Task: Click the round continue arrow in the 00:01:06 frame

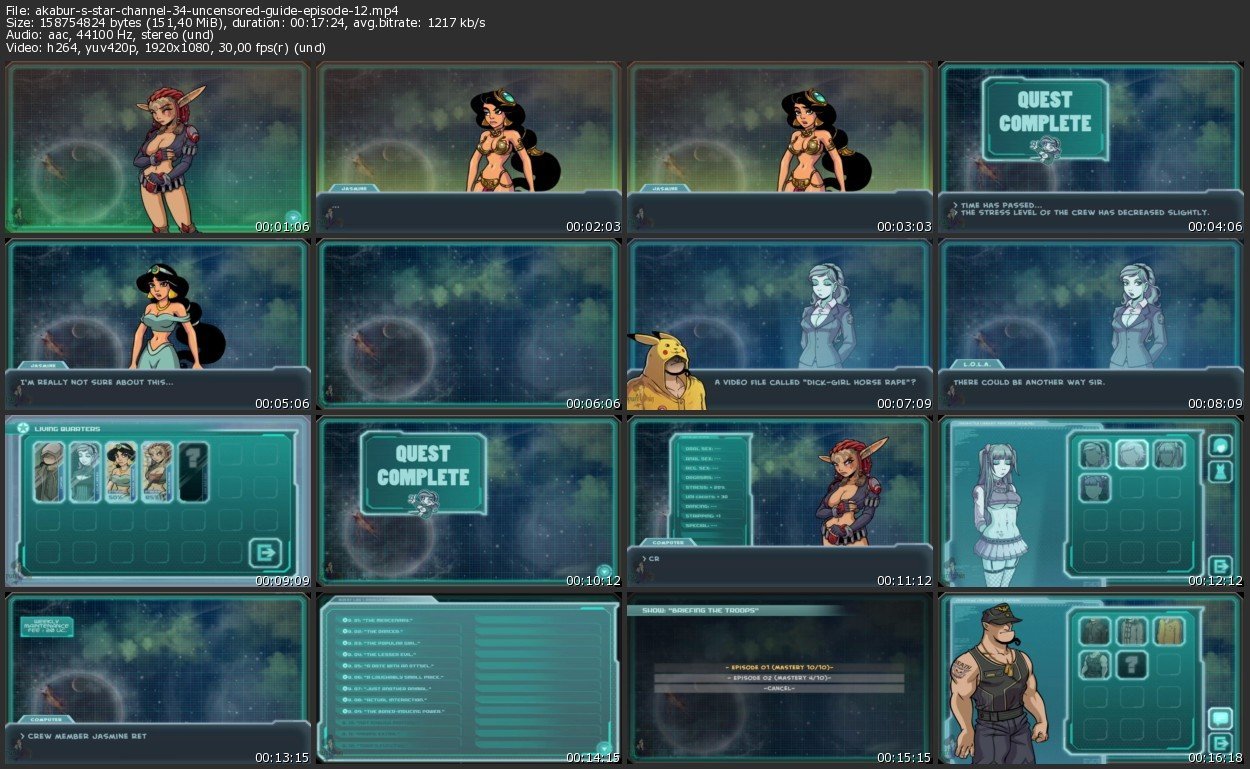Action: coord(293,216)
